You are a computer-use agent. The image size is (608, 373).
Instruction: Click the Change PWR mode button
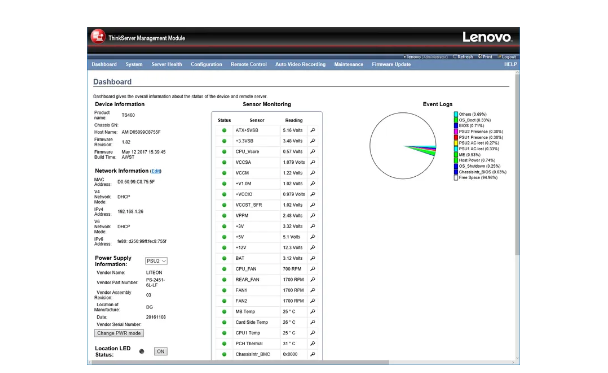pyautogui.click(x=119, y=333)
